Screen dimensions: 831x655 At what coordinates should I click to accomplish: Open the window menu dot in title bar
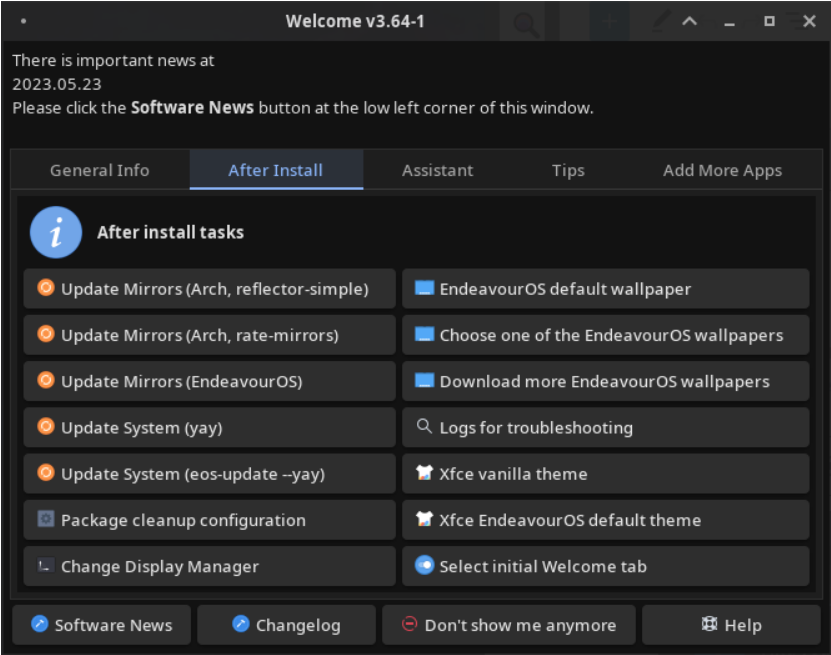23,21
